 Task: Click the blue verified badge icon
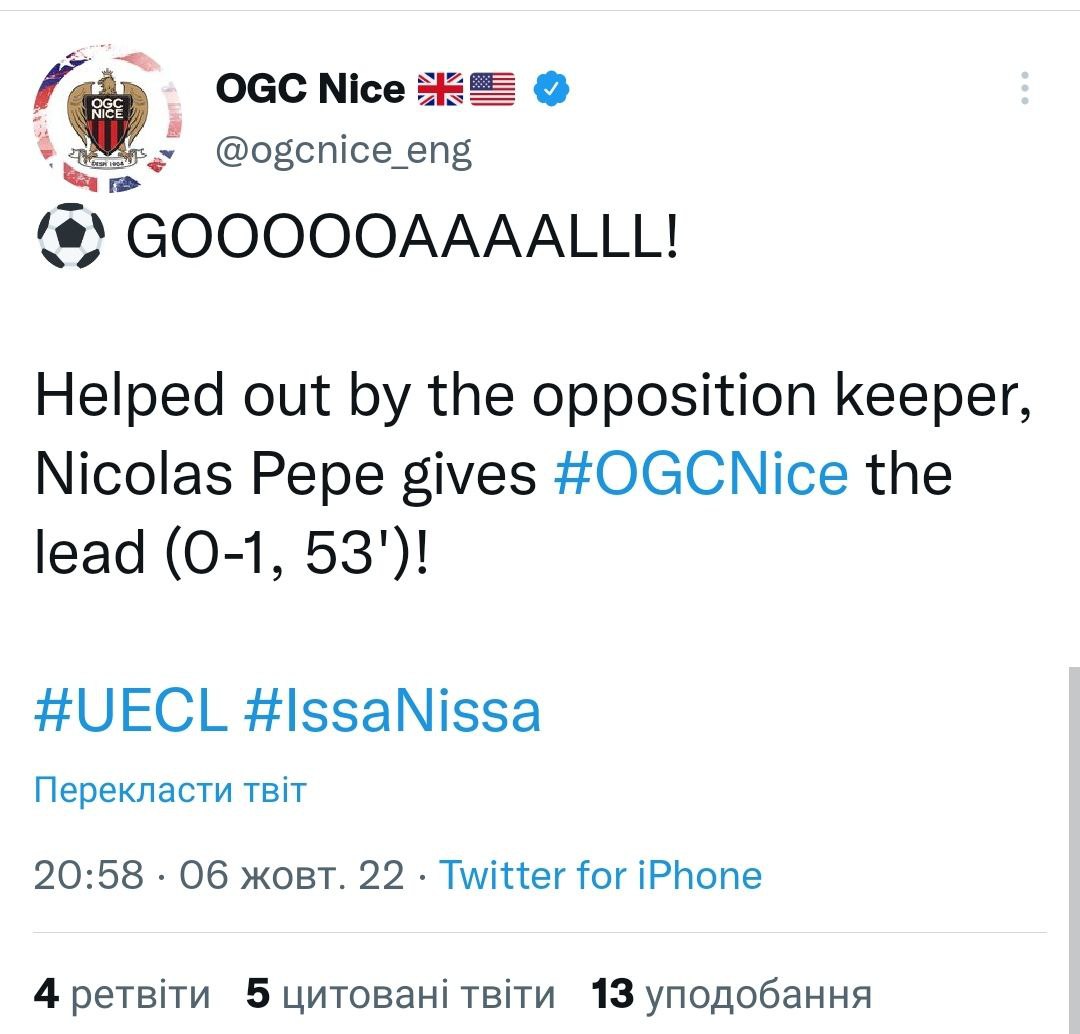pos(551,90)
